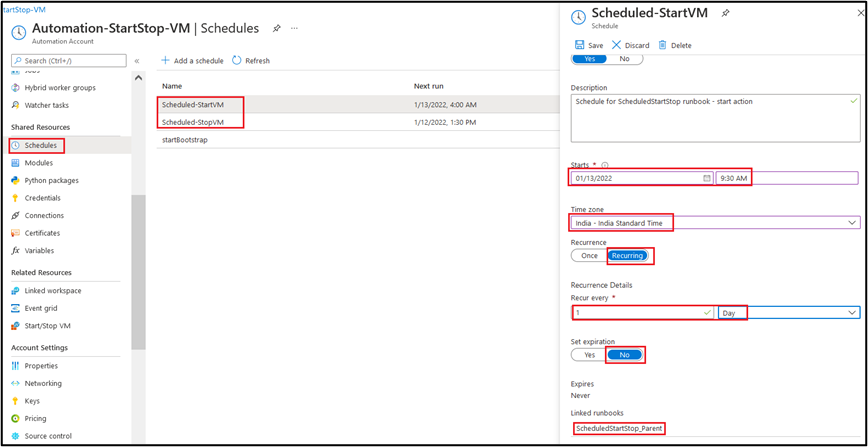
Task: Set the enabled toggle to No
Action: [624, 59]
